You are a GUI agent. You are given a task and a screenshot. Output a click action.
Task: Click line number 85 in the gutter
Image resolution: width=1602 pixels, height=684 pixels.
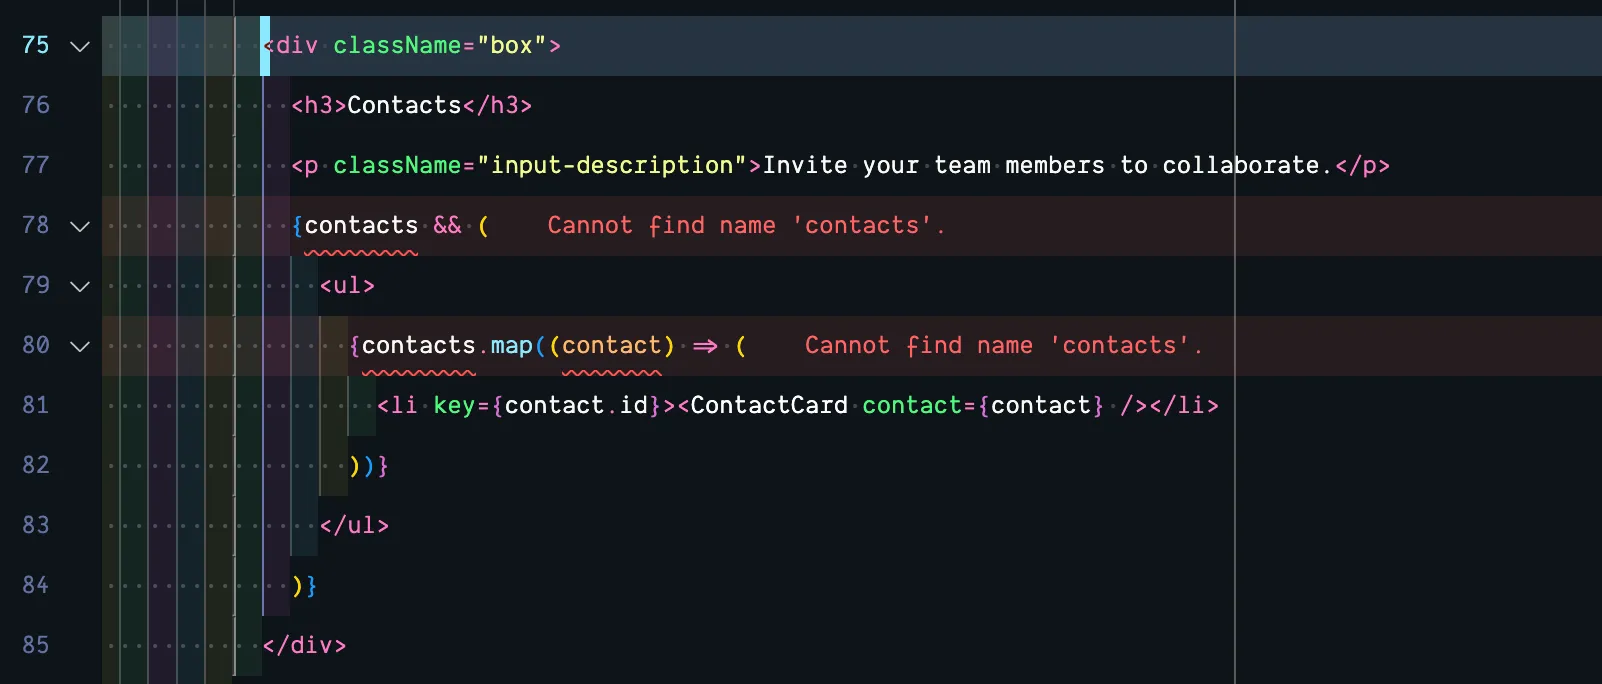[x=36, y=645]
